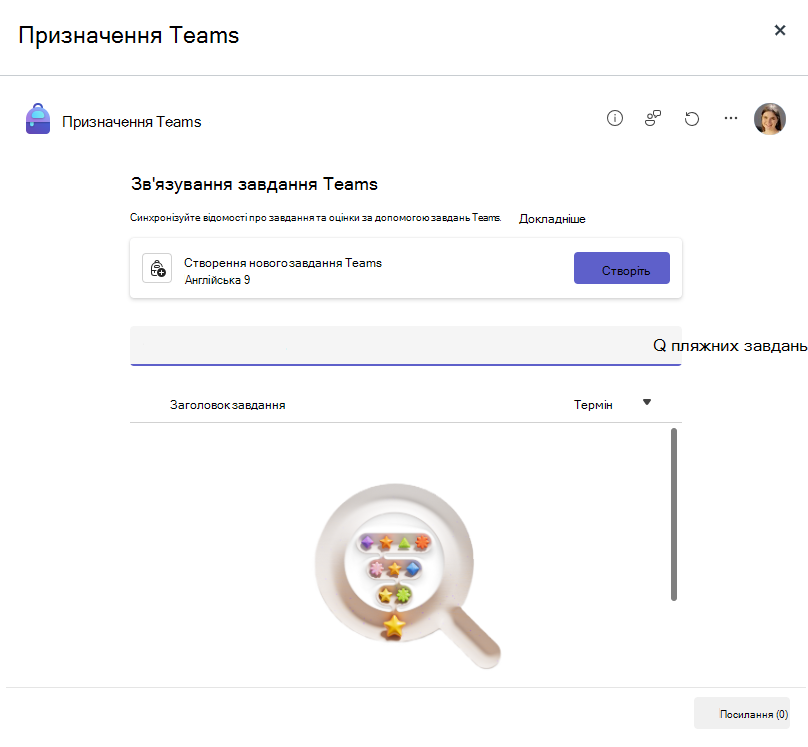808x747 pixels.
Task: Click the assignment list scrollbar
Action: tap(674, 514)
